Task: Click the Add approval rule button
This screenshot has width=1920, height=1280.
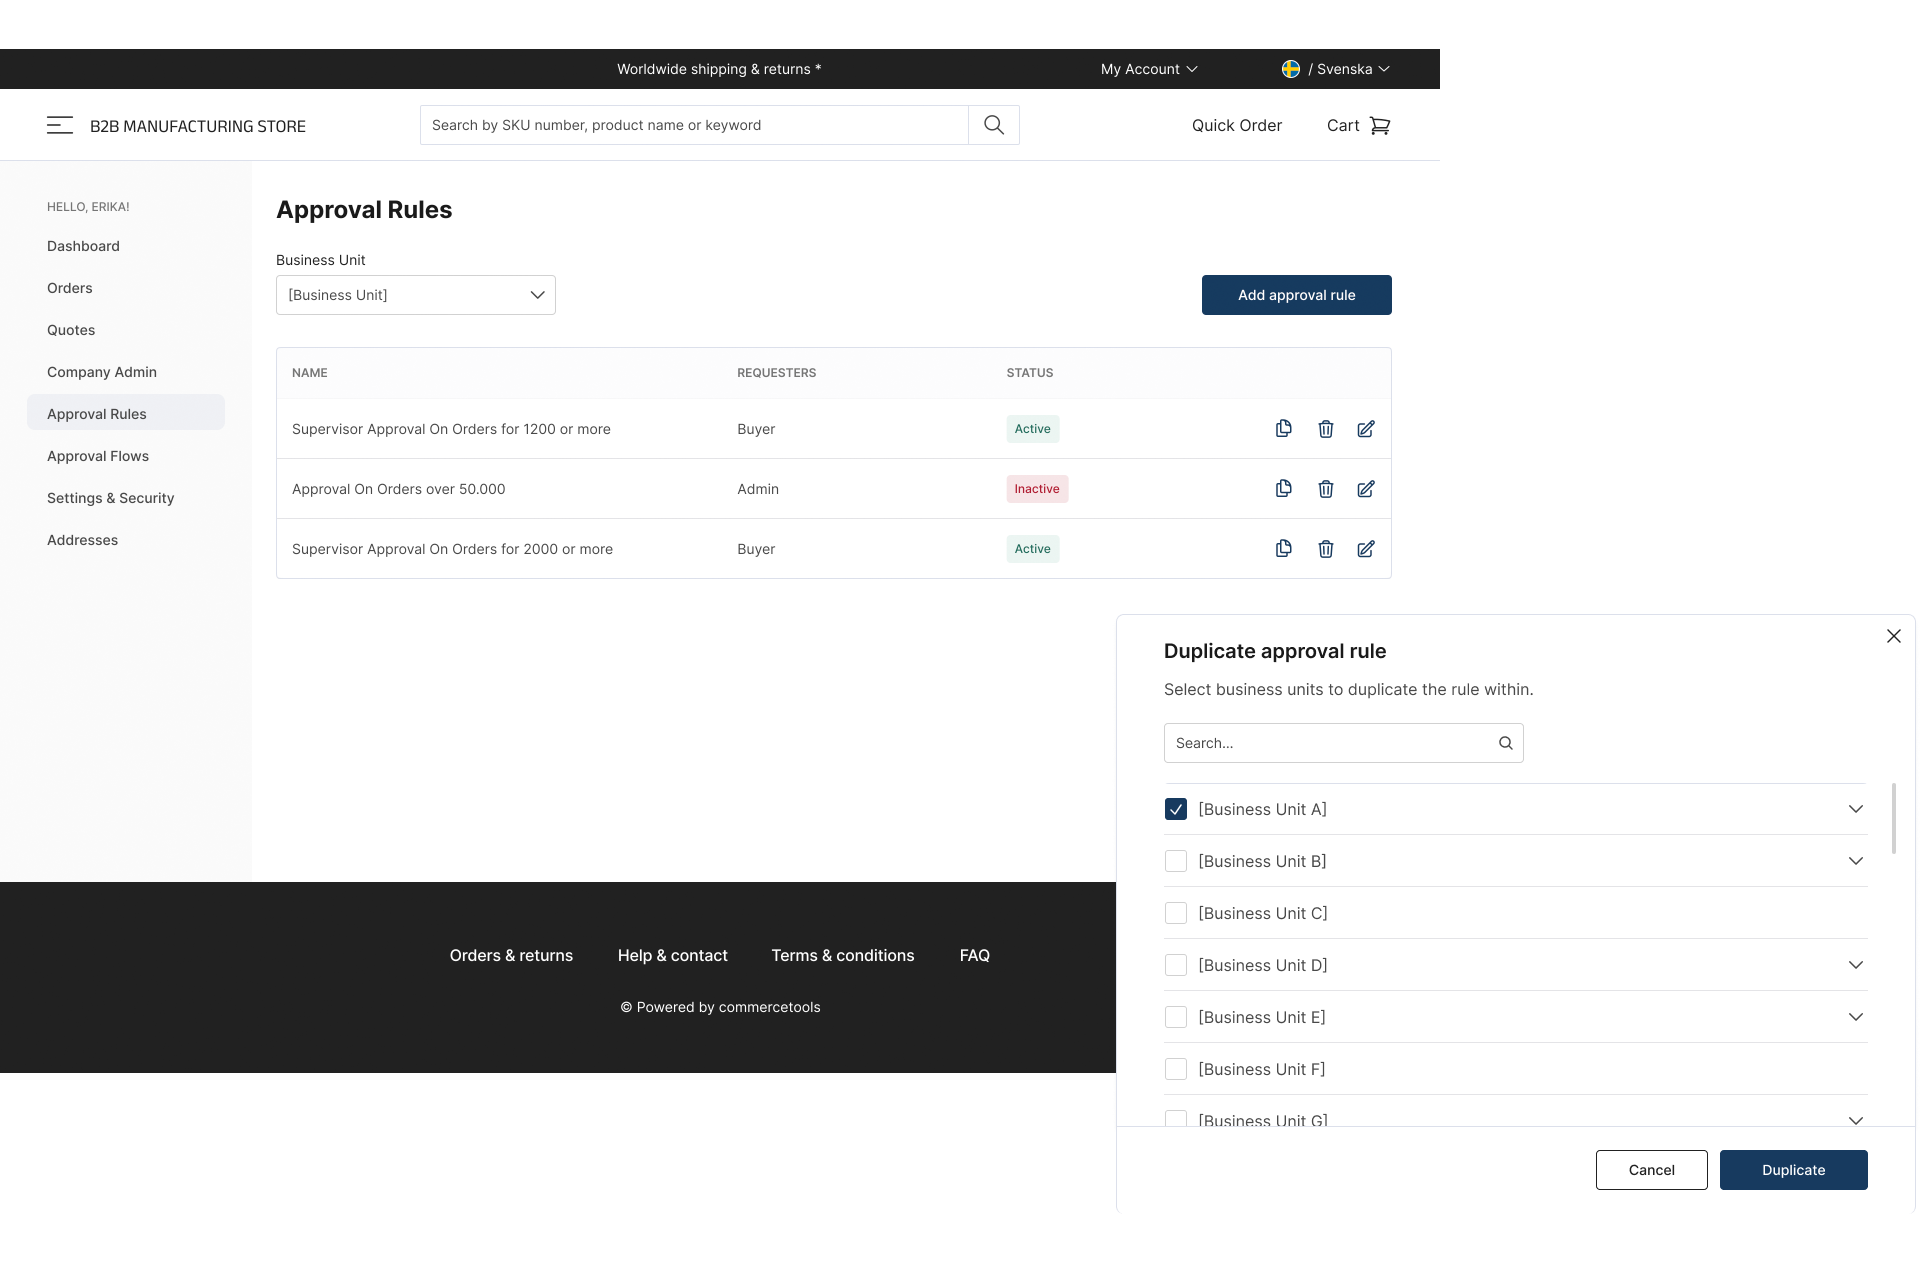Action: pos(1297,295)
